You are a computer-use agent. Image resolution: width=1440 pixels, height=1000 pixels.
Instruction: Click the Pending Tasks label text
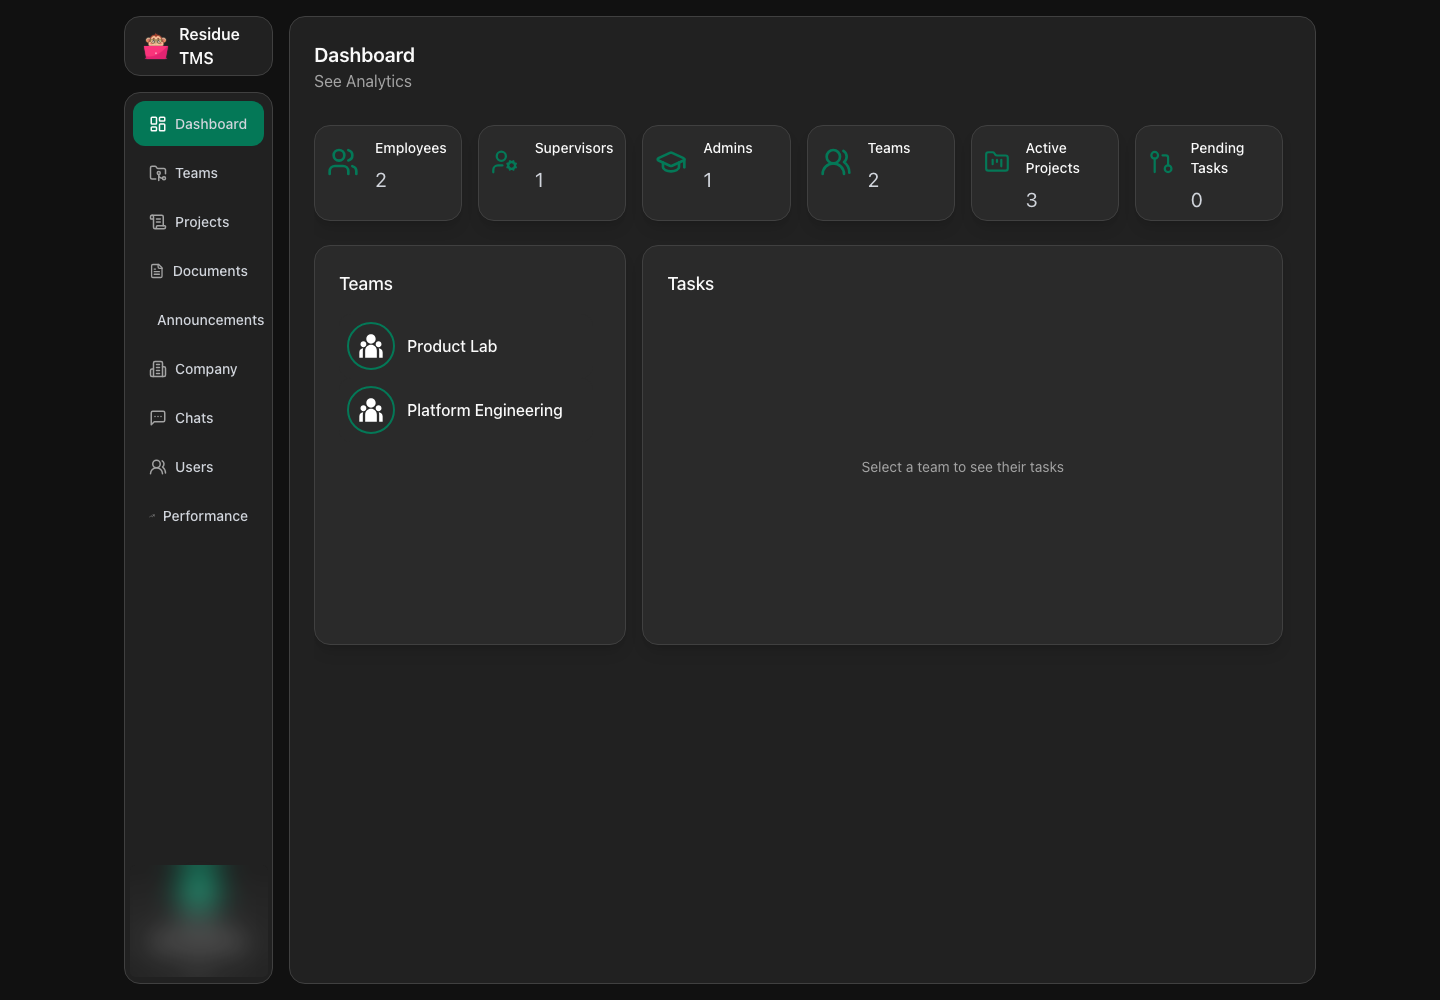click(x=1217, y=158)
